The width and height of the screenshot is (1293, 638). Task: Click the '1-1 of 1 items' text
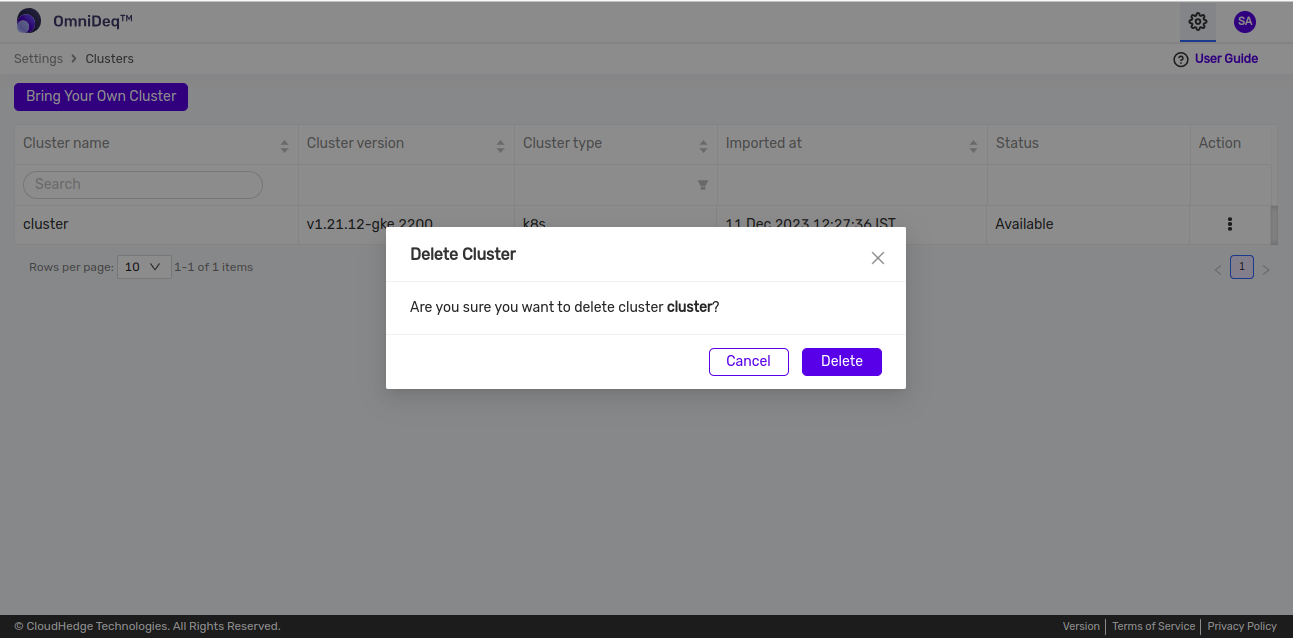click(213, 267)
